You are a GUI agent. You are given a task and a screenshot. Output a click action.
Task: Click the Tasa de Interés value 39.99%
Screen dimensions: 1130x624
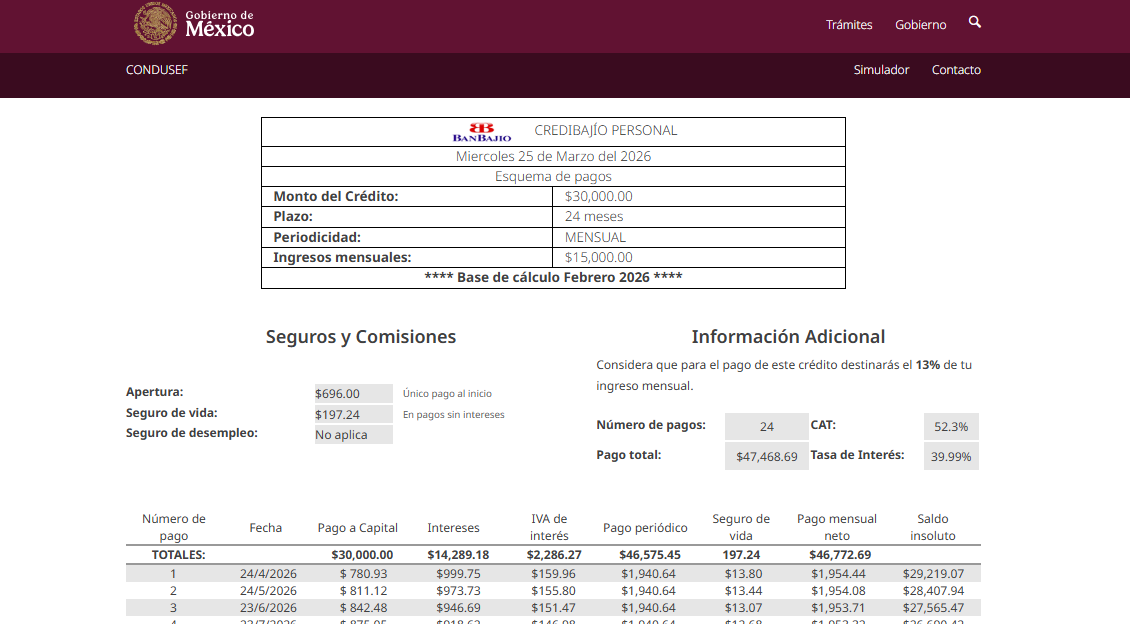tap(951, 456)
